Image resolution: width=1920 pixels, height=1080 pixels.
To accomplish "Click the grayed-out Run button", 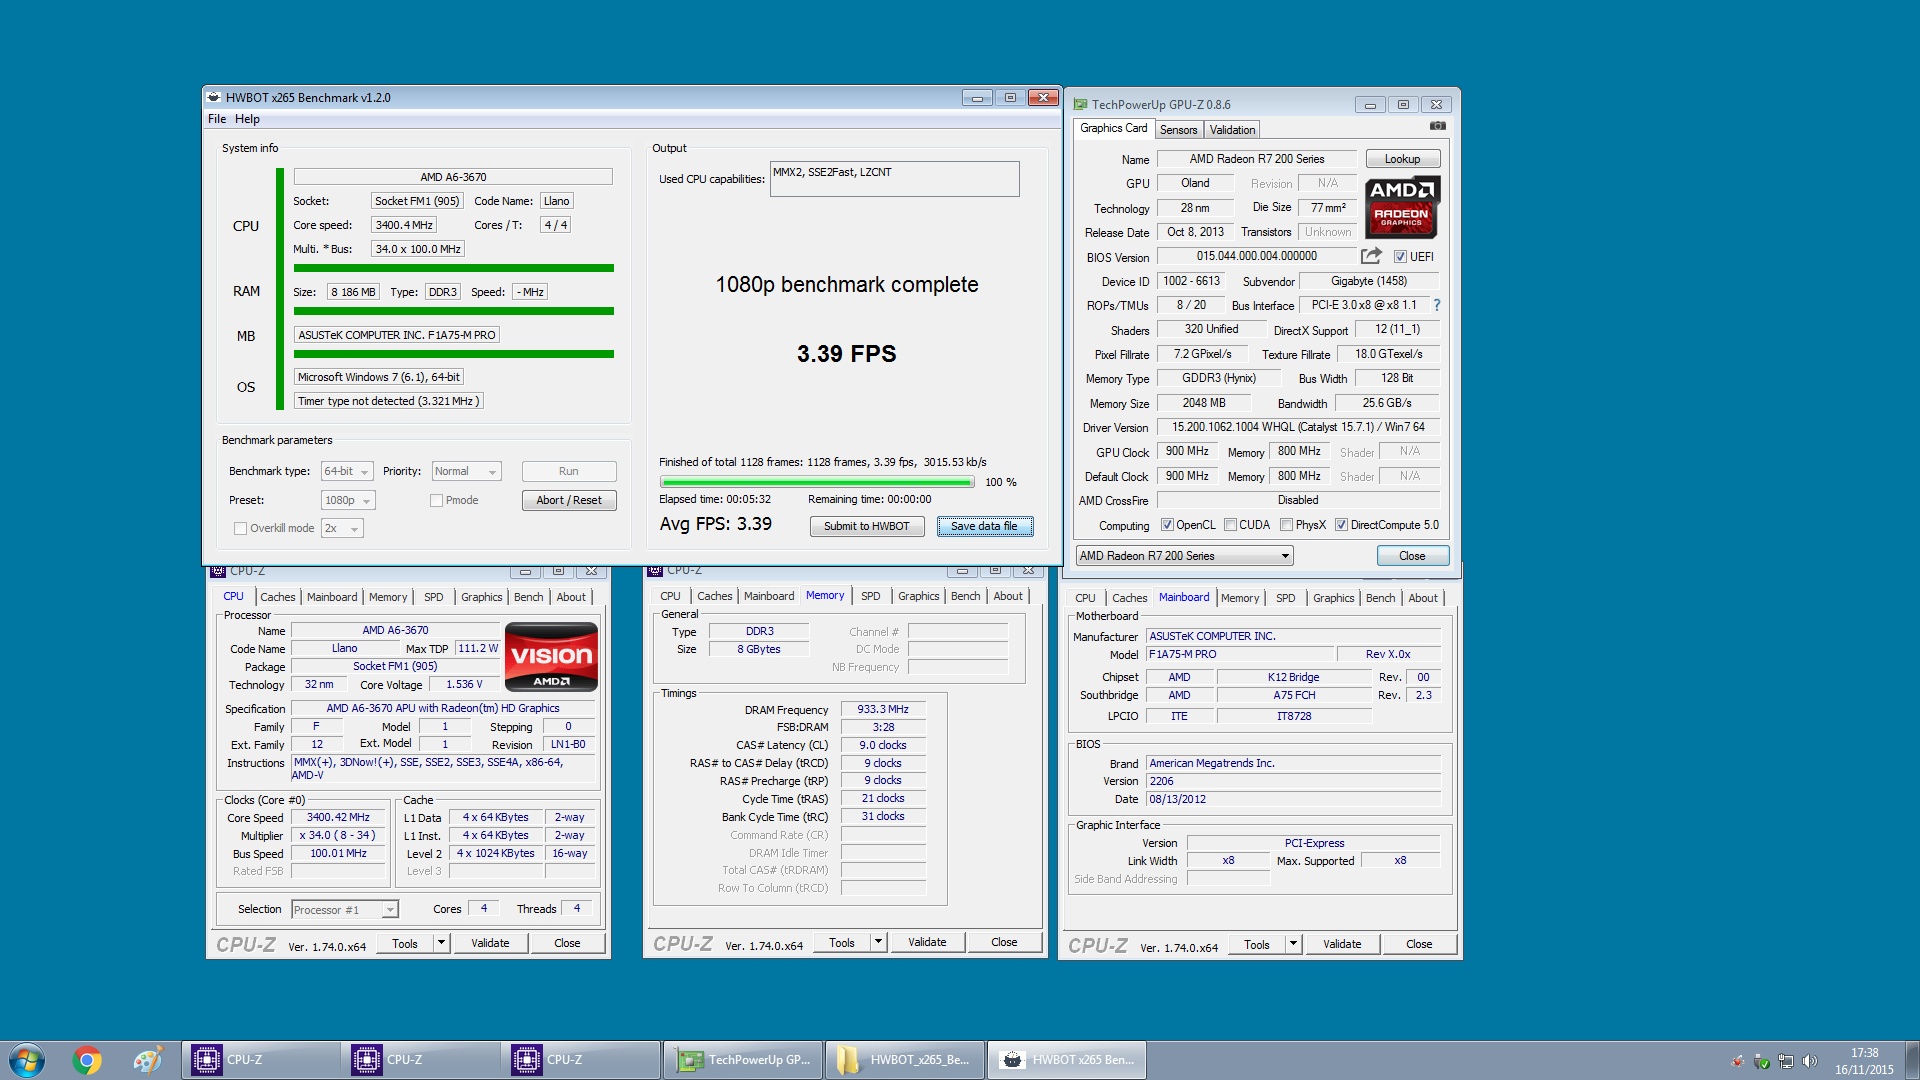I will (569, 471).
